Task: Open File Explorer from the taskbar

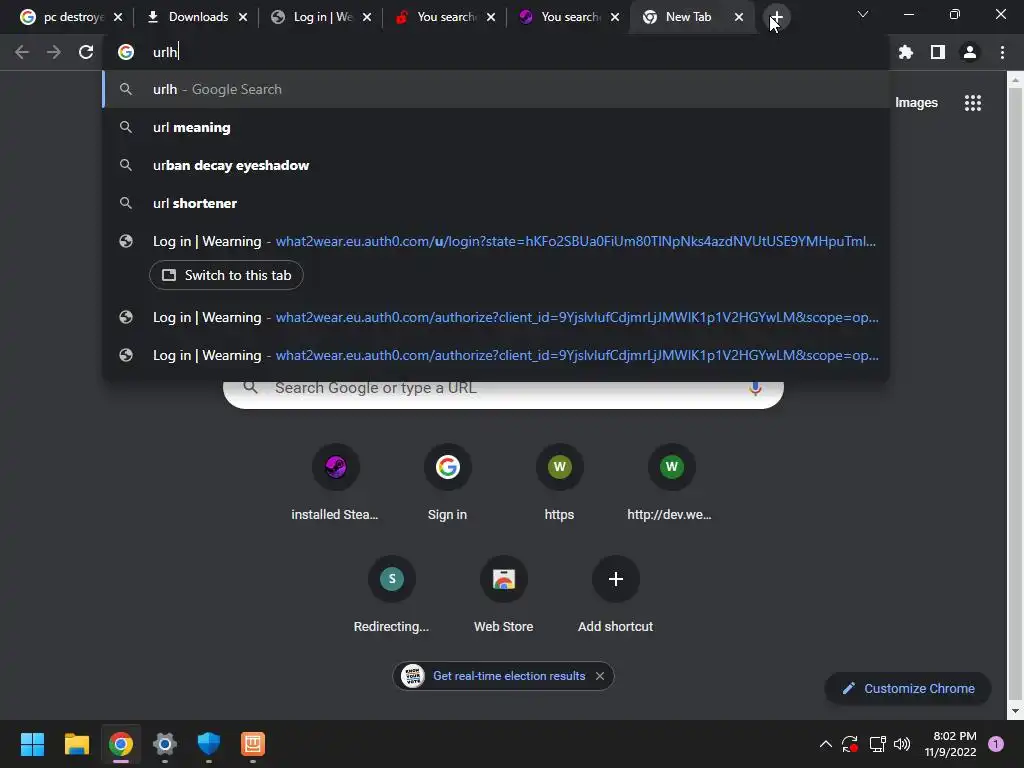Action: point(76,744)
